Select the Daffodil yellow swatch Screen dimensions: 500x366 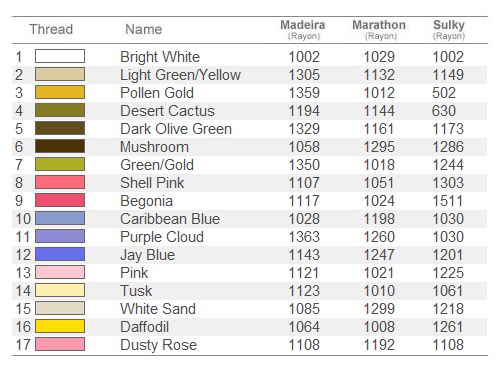[60, 326]
